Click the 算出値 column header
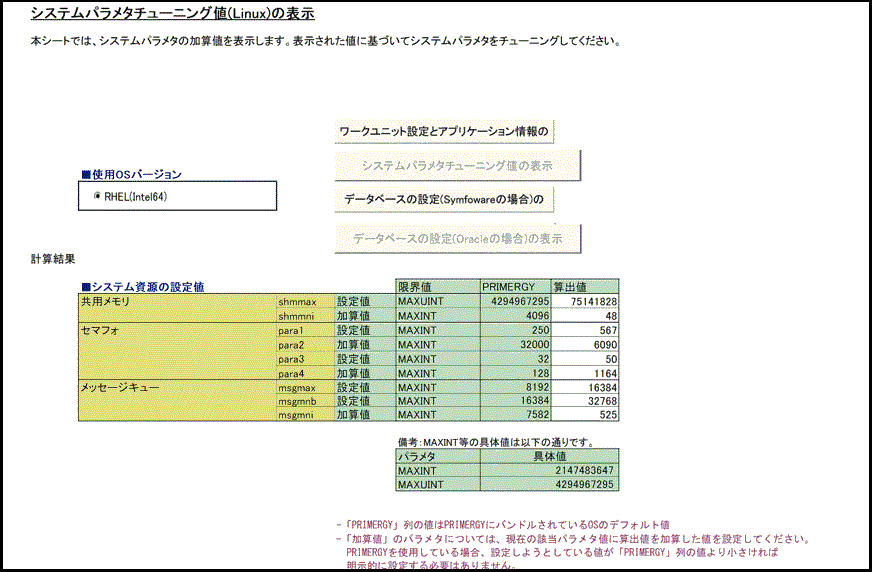The image size is (872, 572). pyautogui.click(x=585, y=287)
